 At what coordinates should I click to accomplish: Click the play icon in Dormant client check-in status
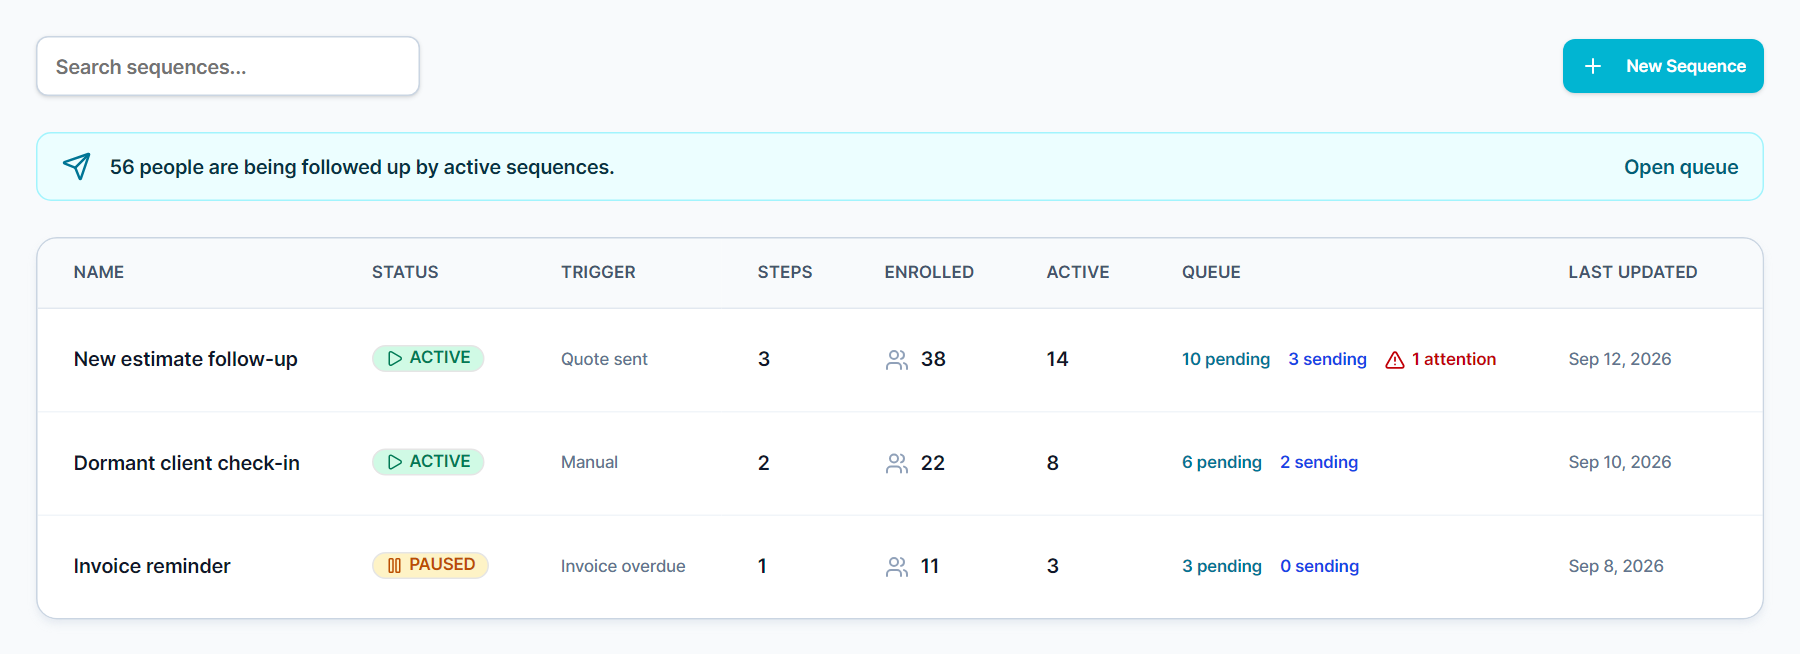tap(395, 462)
